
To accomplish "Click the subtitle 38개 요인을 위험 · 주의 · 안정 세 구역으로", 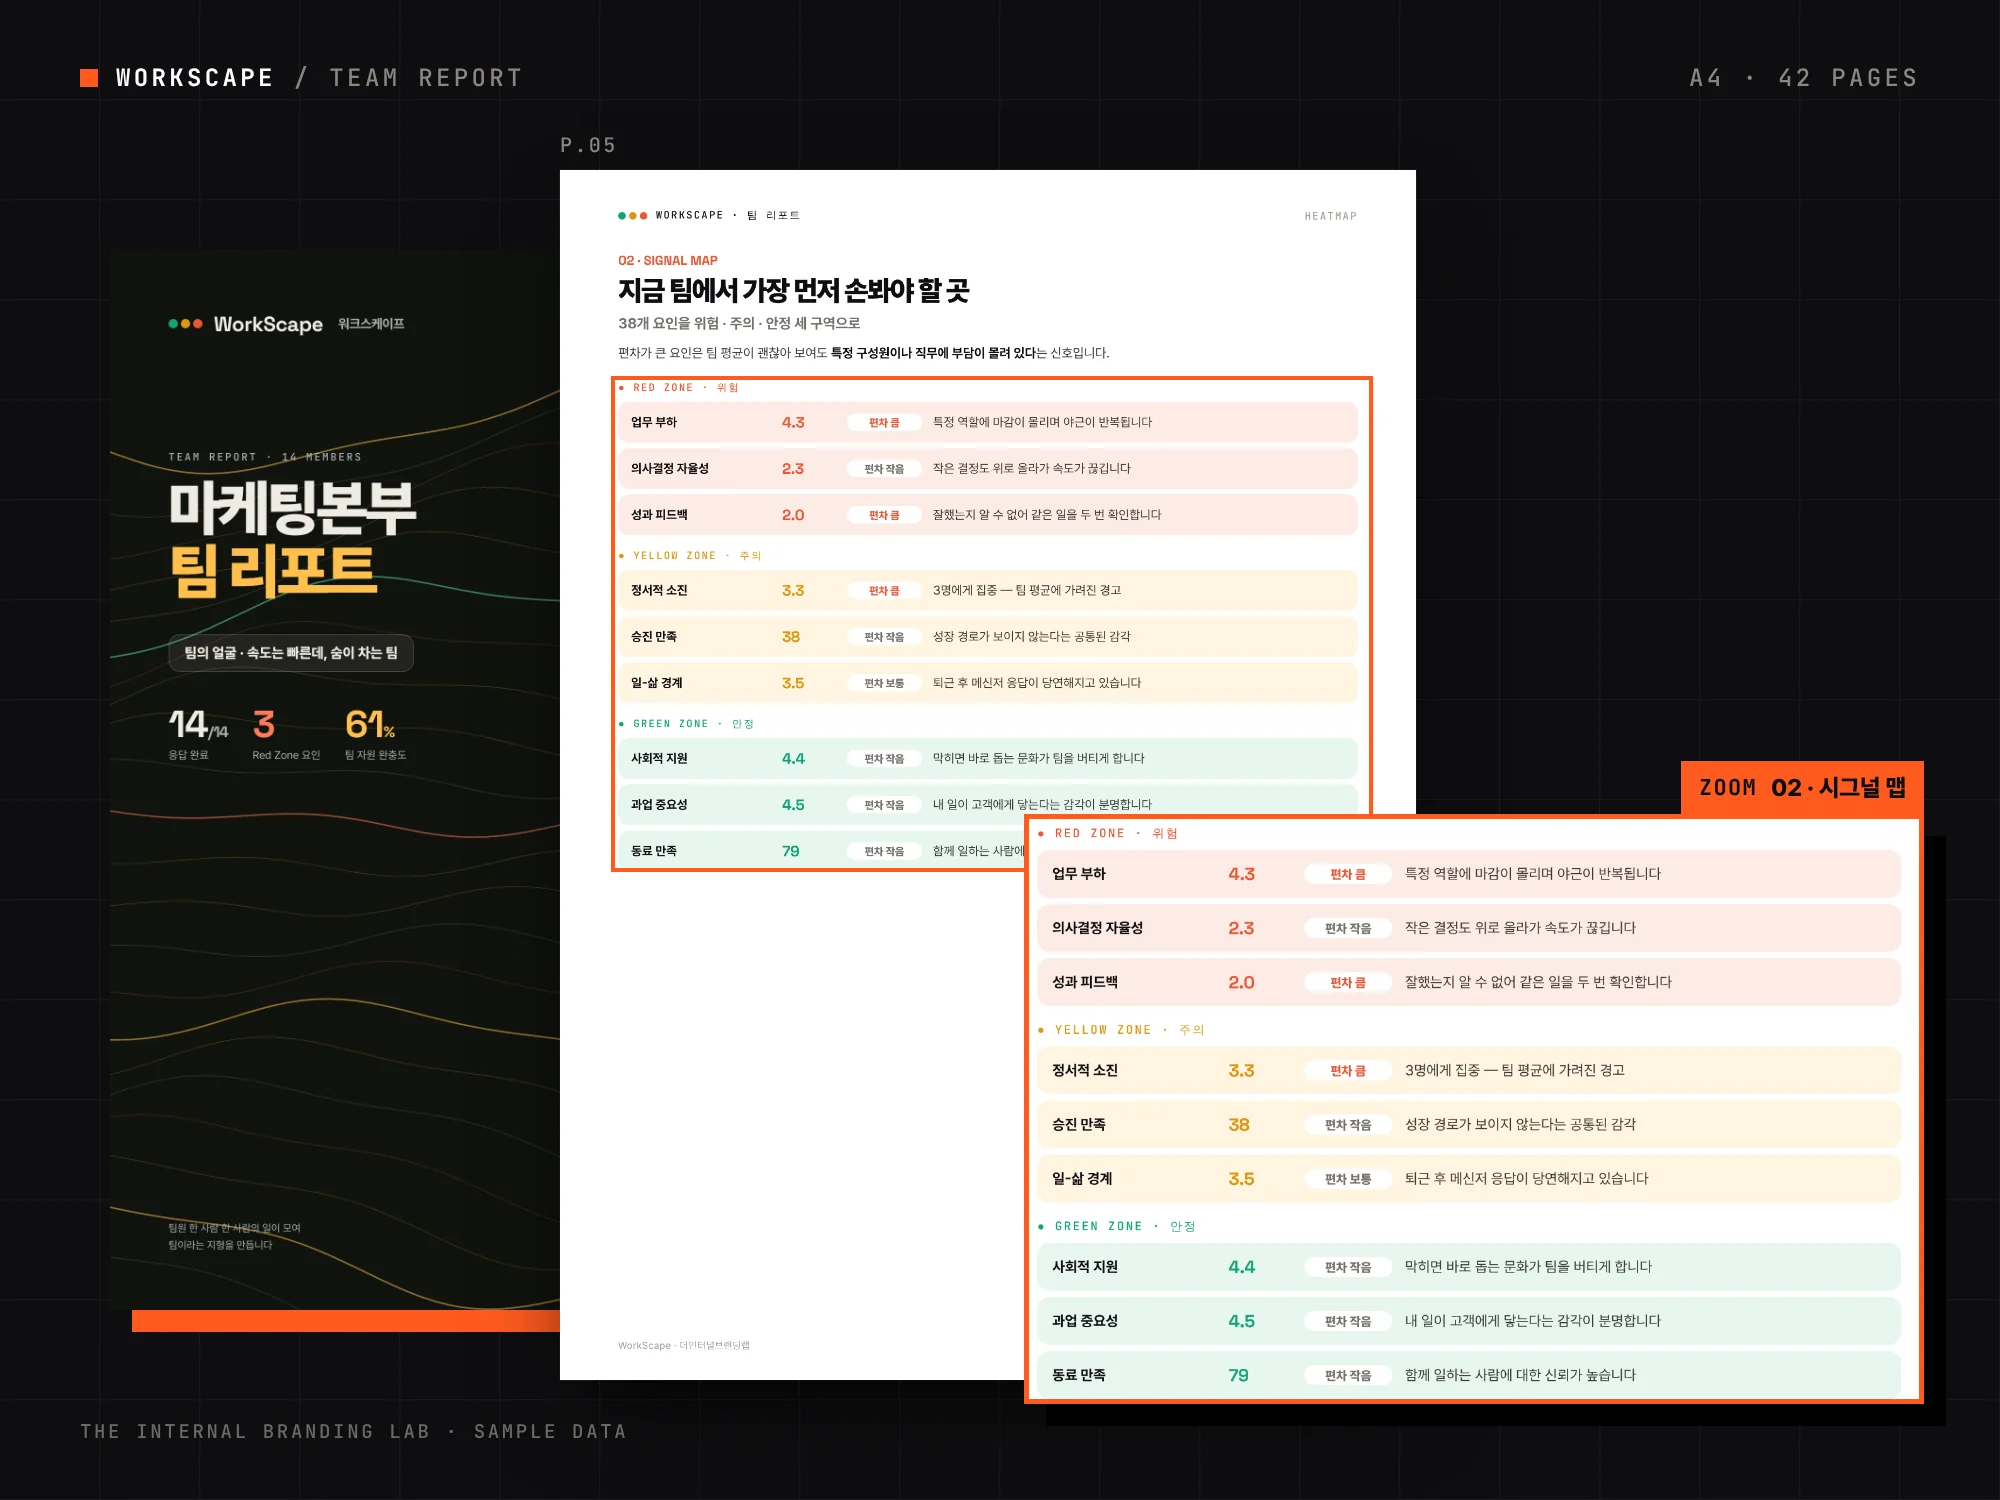I will [739, 323].
